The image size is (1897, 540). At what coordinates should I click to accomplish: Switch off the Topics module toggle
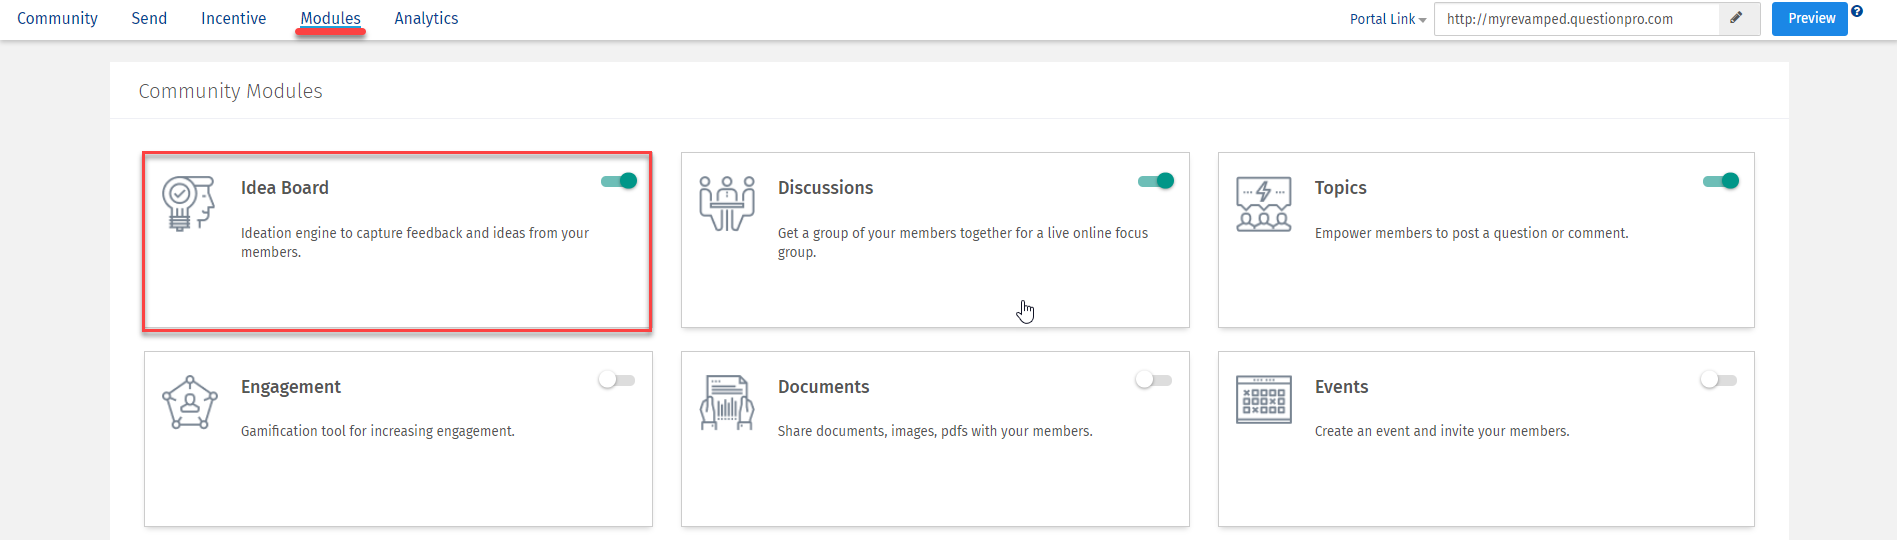click(1721, 181)
